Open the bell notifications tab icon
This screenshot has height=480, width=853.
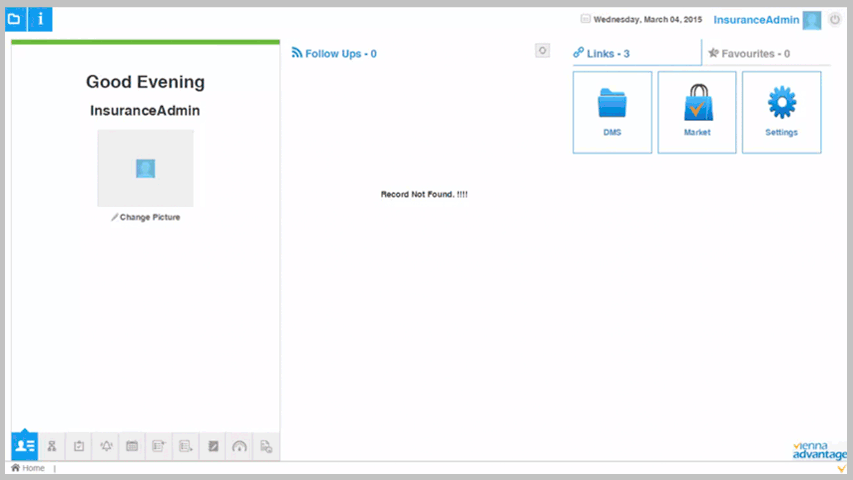pos(106,446)
